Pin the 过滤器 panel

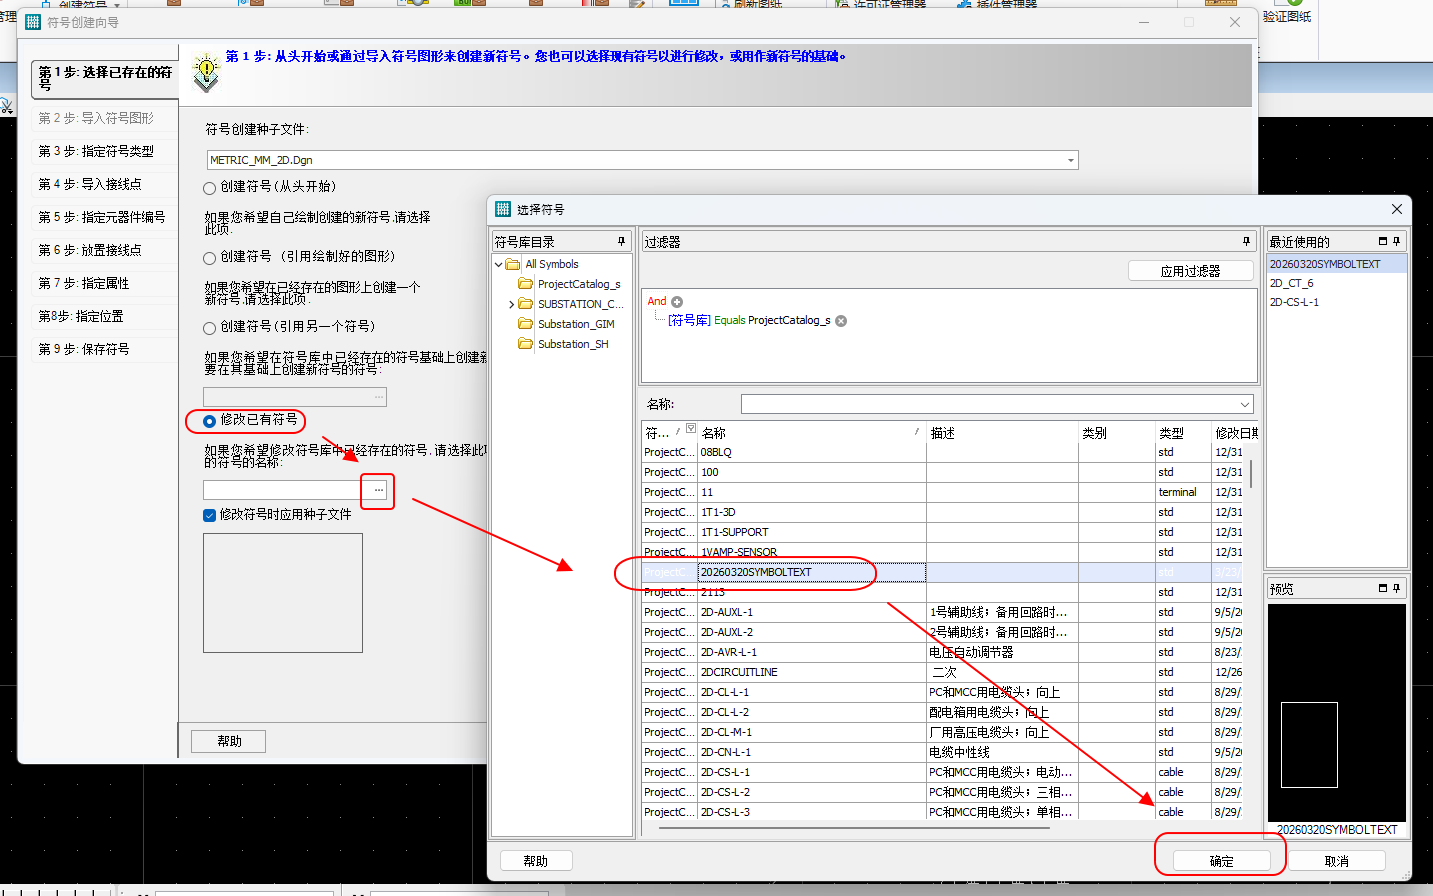[1246, 242]
